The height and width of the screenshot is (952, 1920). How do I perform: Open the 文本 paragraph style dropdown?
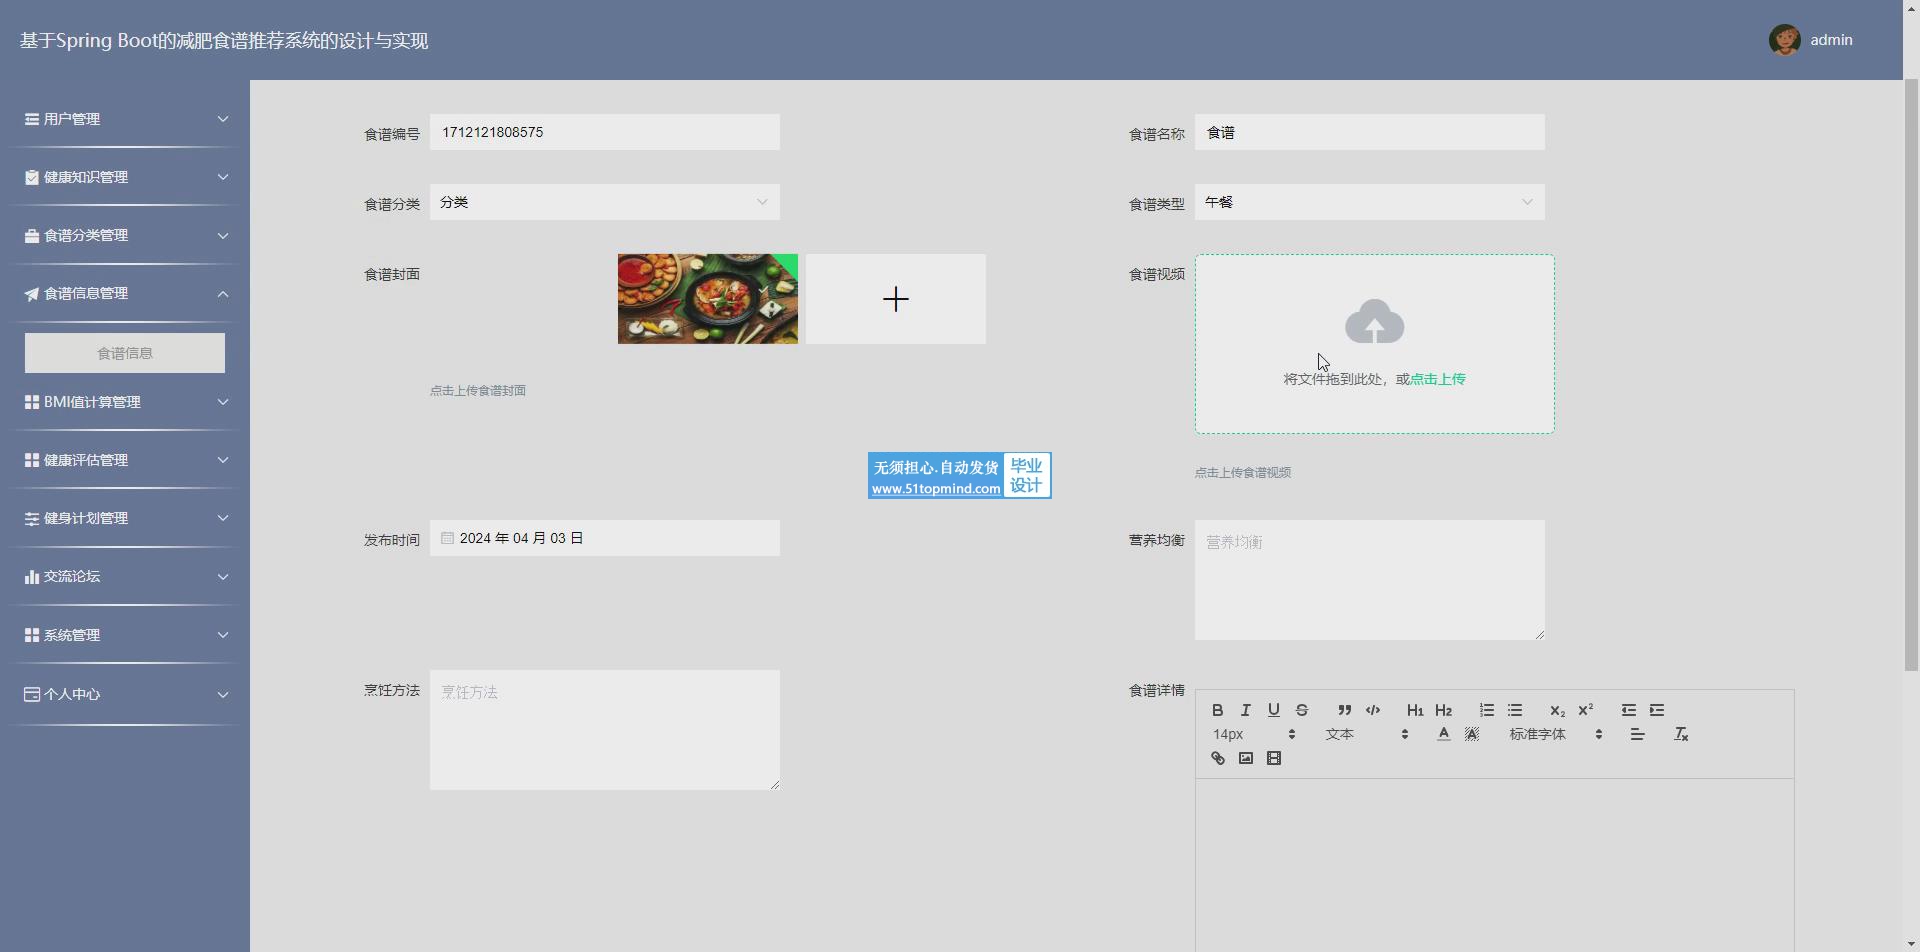1367,734
